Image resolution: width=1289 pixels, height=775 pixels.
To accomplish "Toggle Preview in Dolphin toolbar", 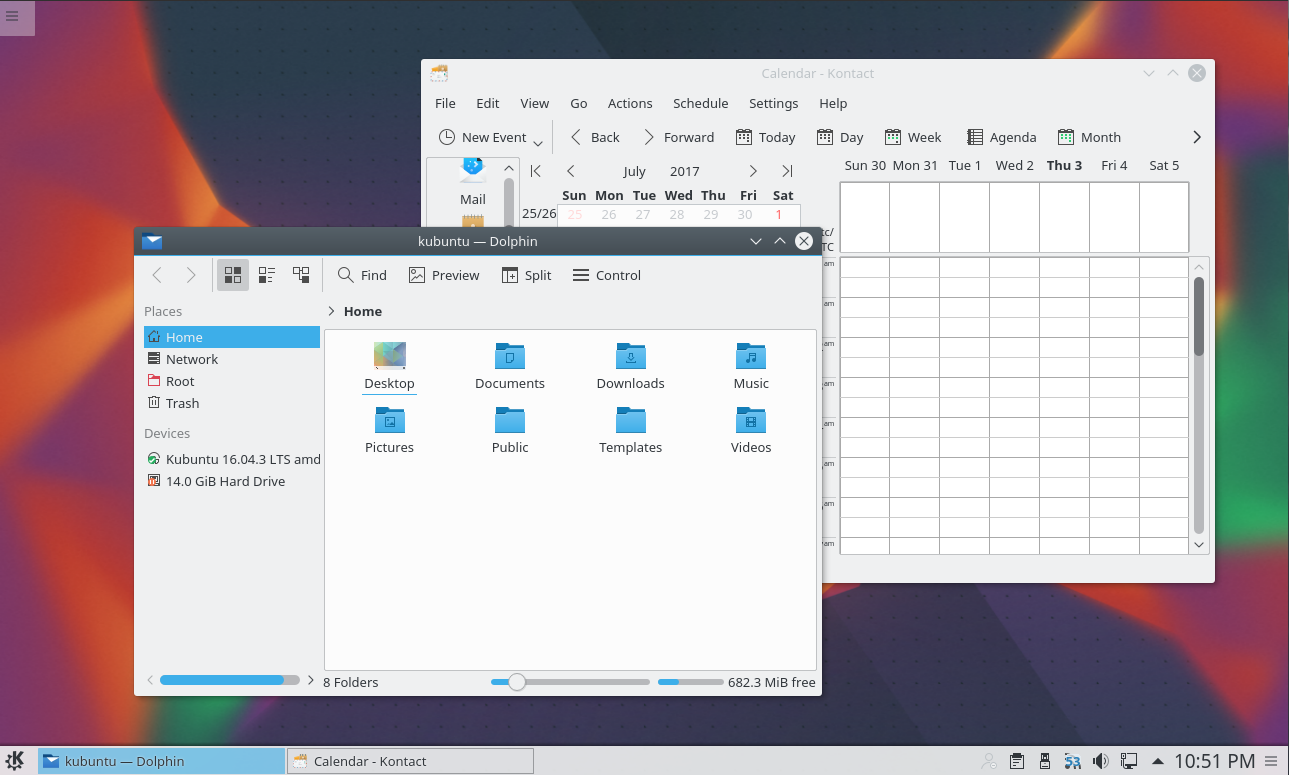I will pyautogui.click(x=444, y=275).
